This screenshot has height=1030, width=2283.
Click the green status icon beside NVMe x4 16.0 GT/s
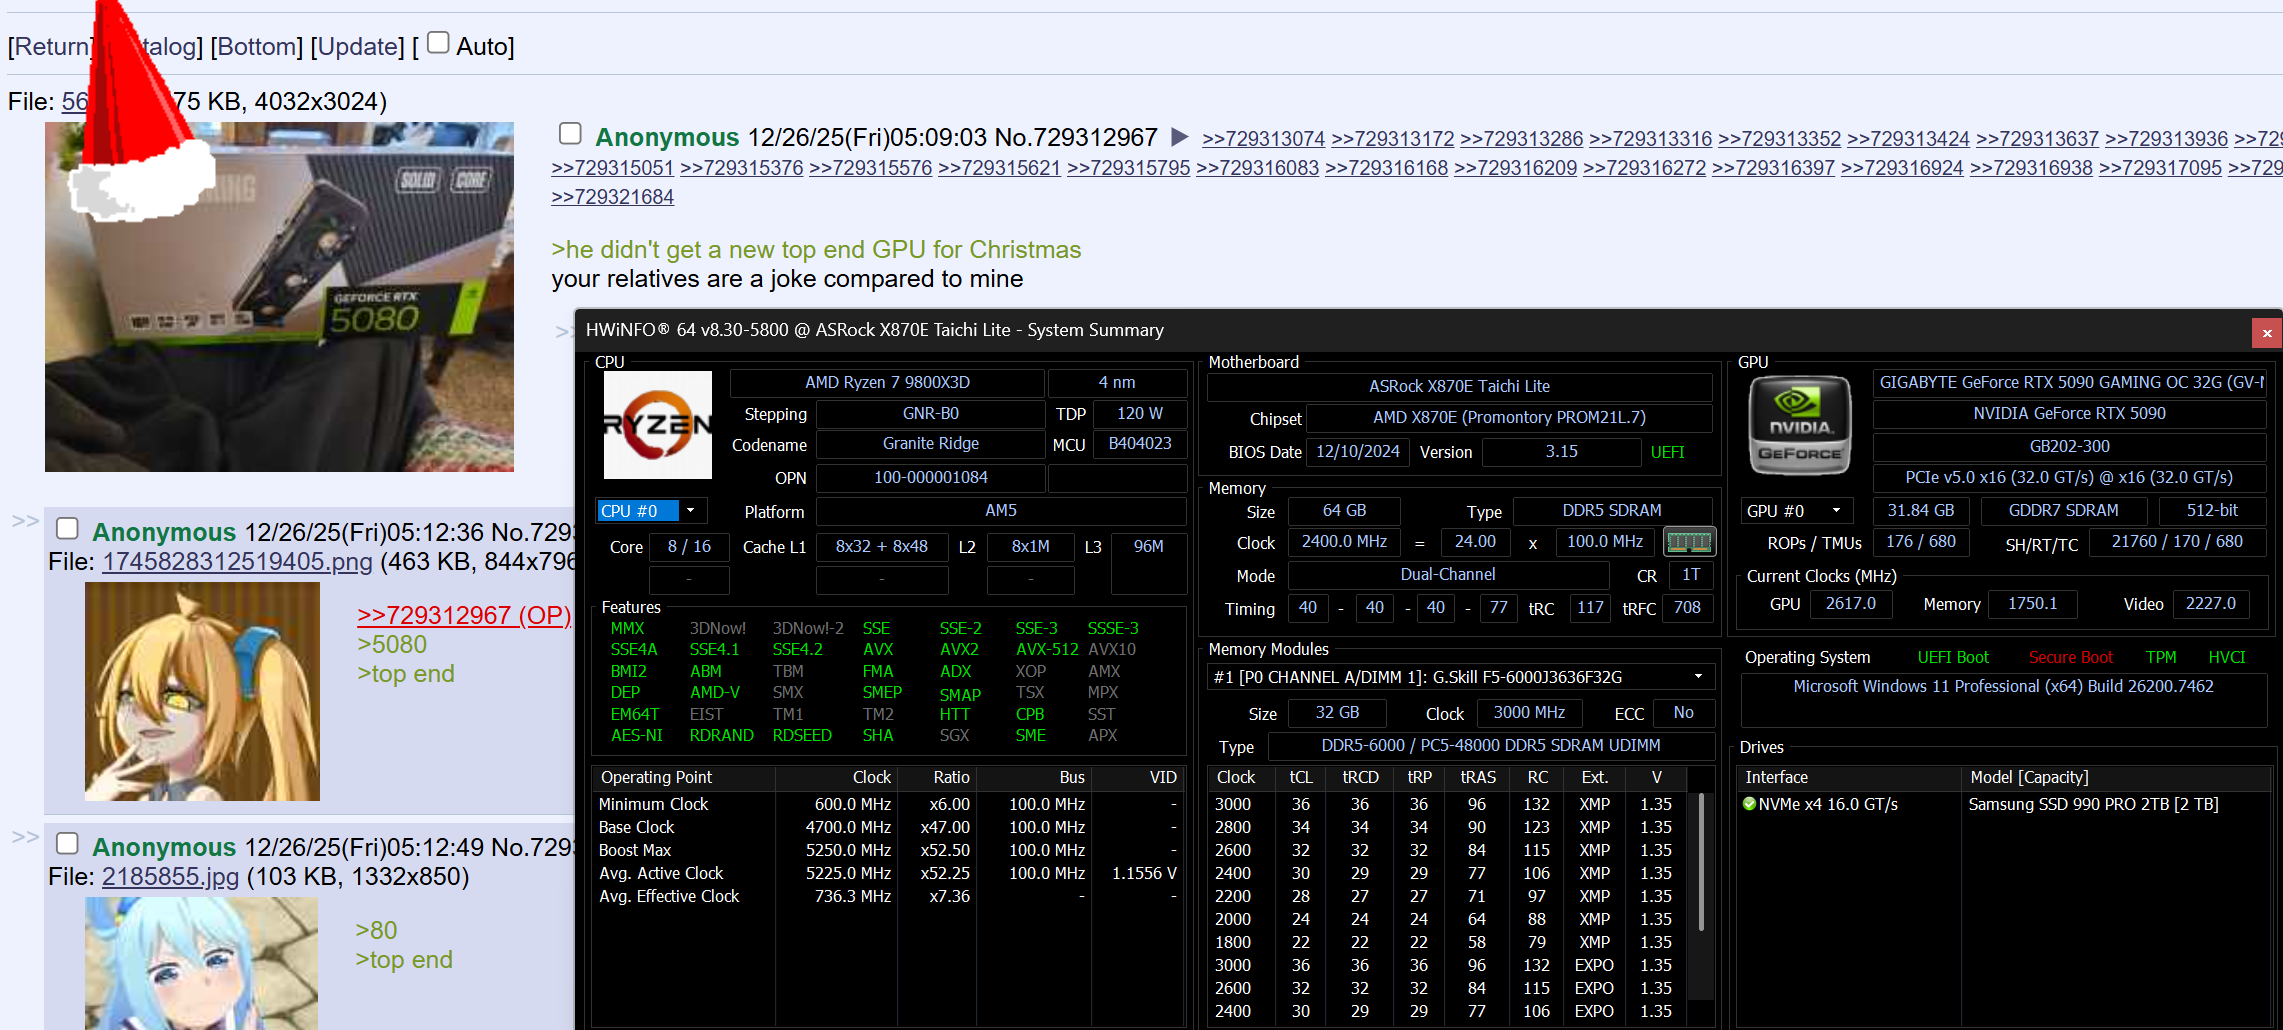[x=1749, y=804]
